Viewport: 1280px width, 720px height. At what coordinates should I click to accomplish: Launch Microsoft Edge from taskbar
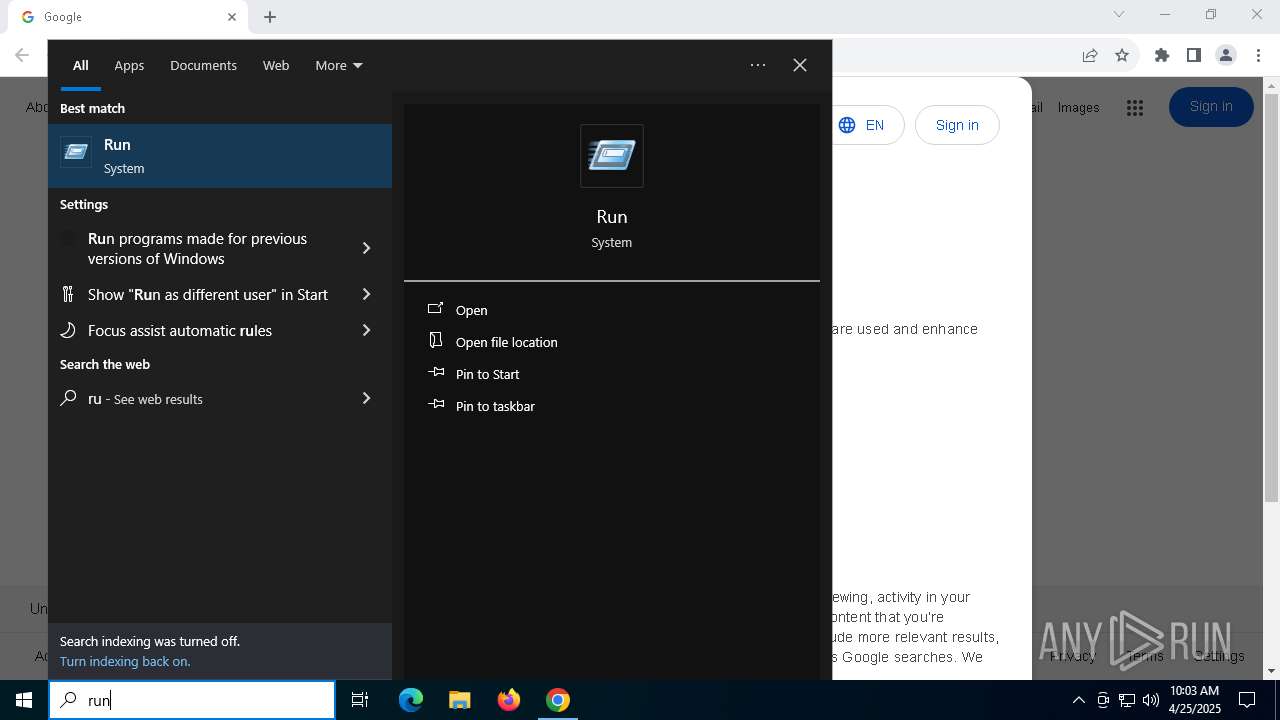411,700
